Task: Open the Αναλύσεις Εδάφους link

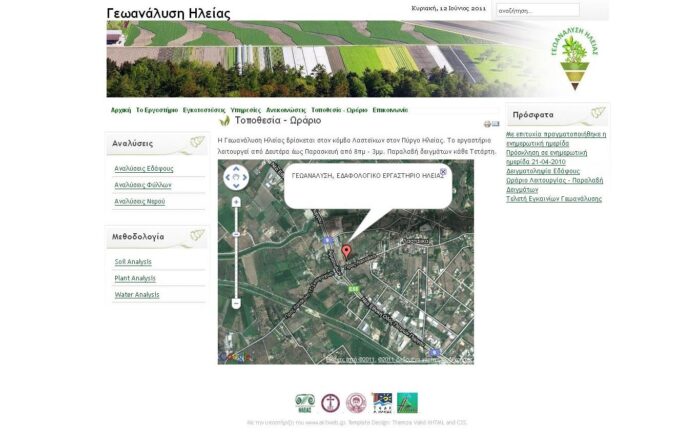Action: [x=144, y=169]
